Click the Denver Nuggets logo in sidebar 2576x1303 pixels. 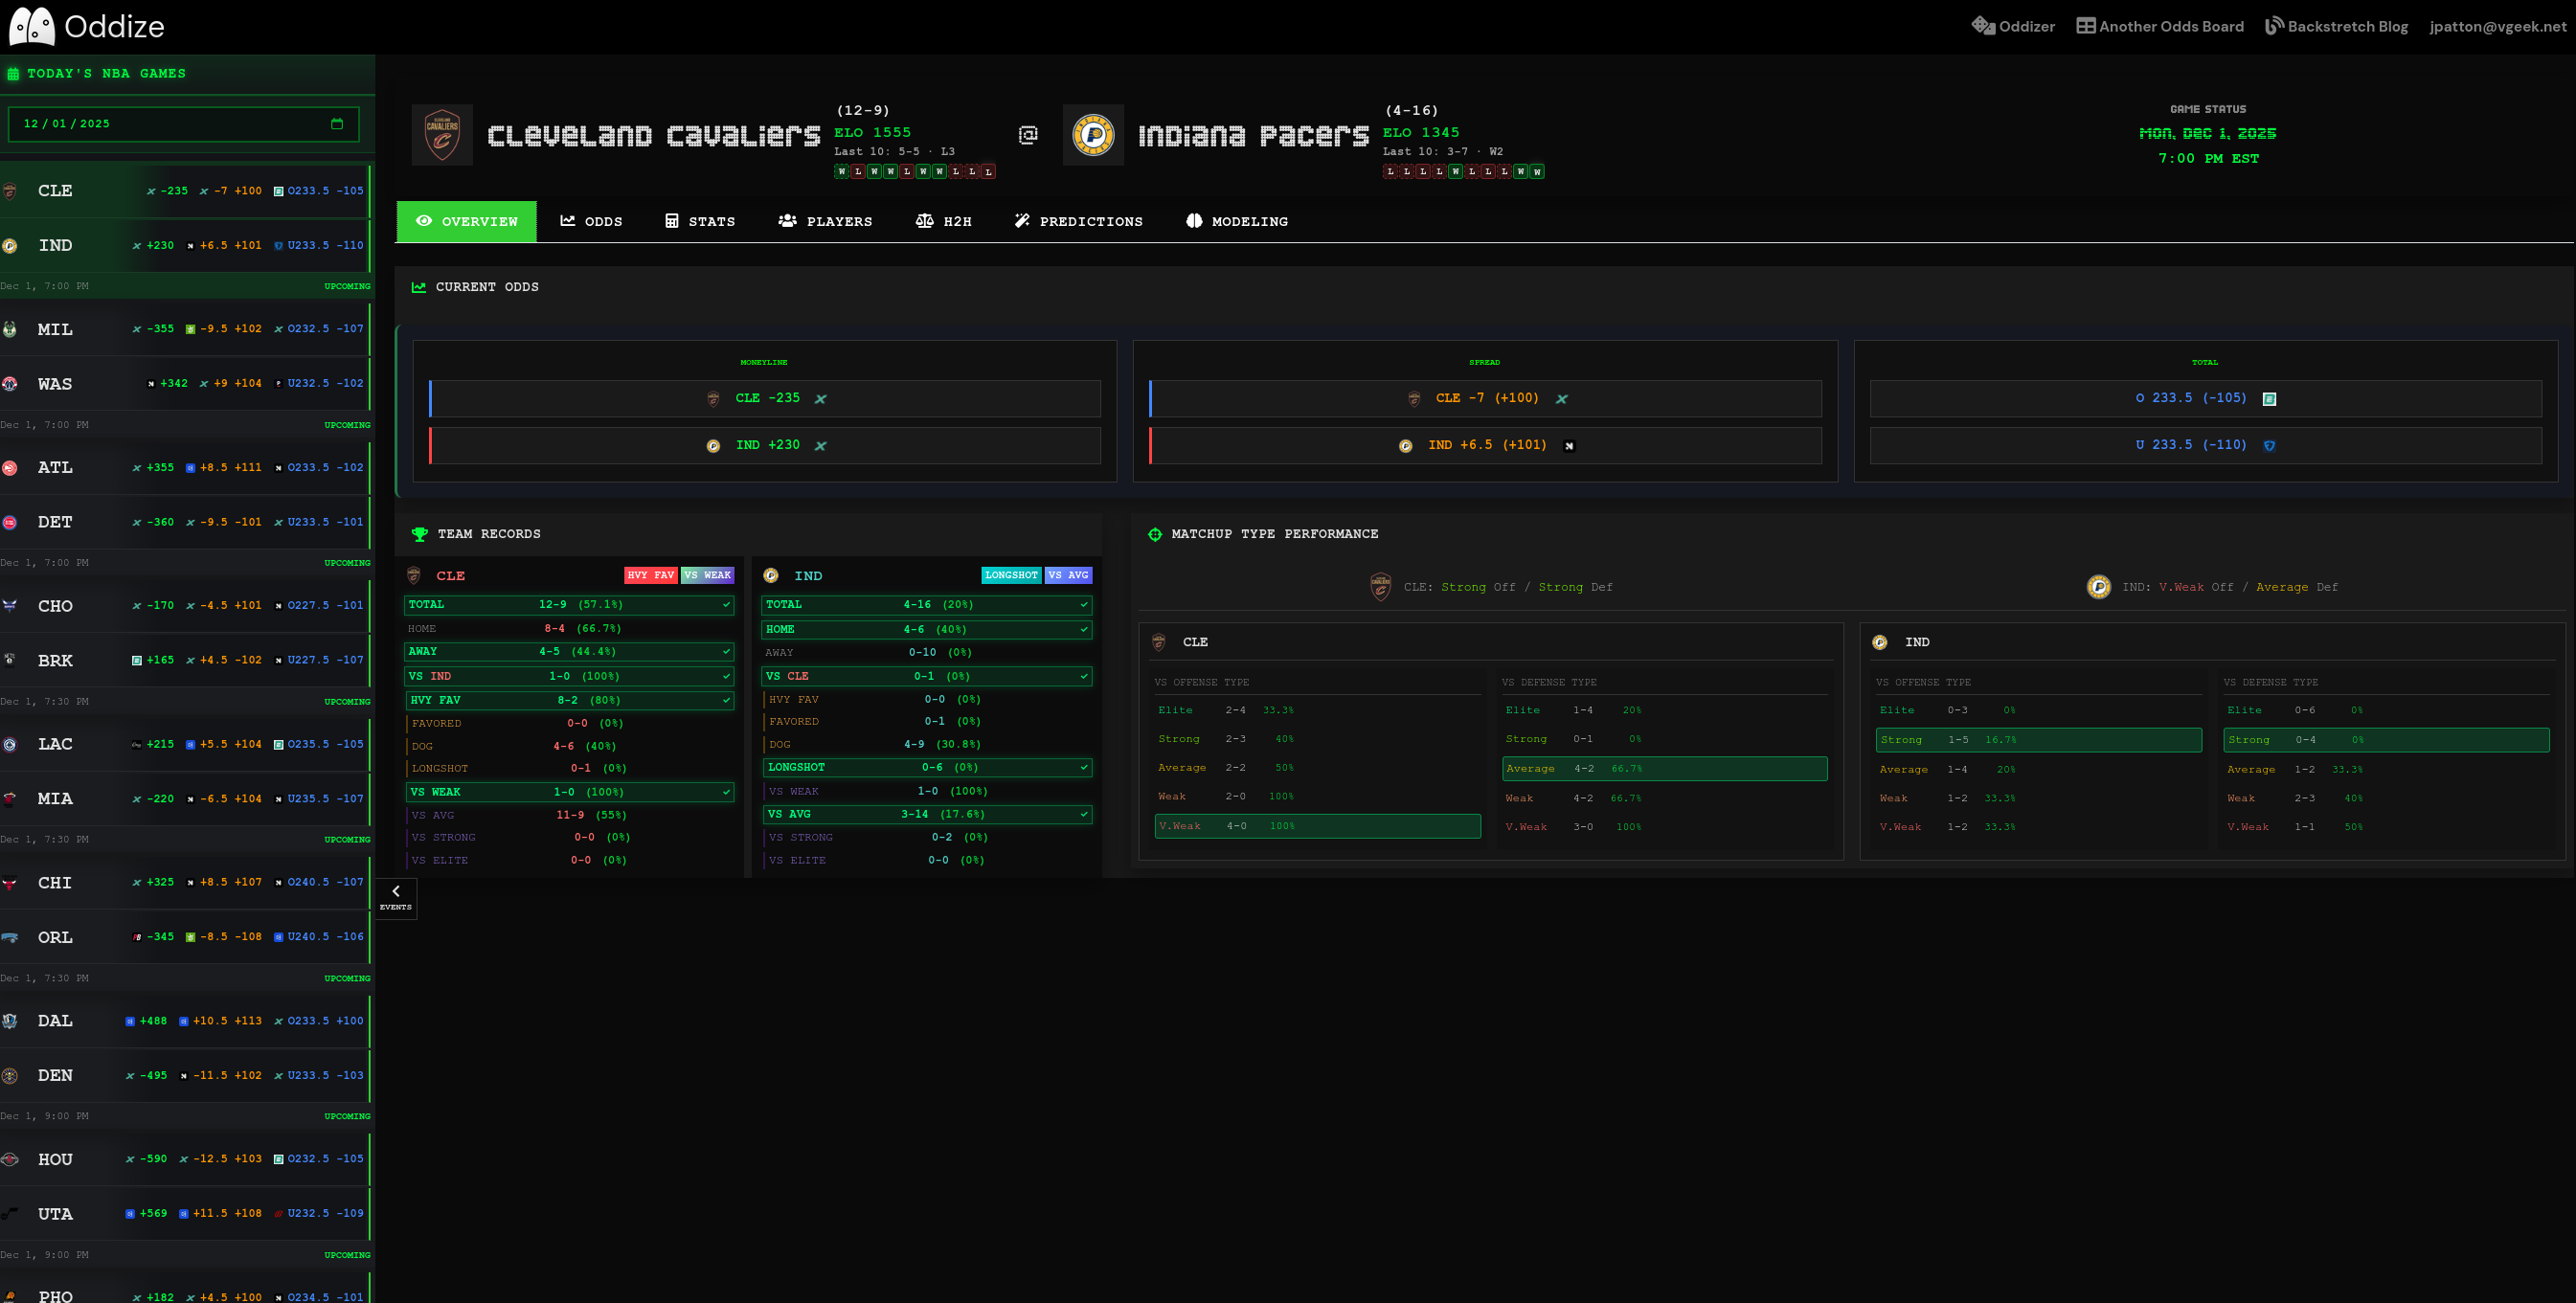point(10,1076)
